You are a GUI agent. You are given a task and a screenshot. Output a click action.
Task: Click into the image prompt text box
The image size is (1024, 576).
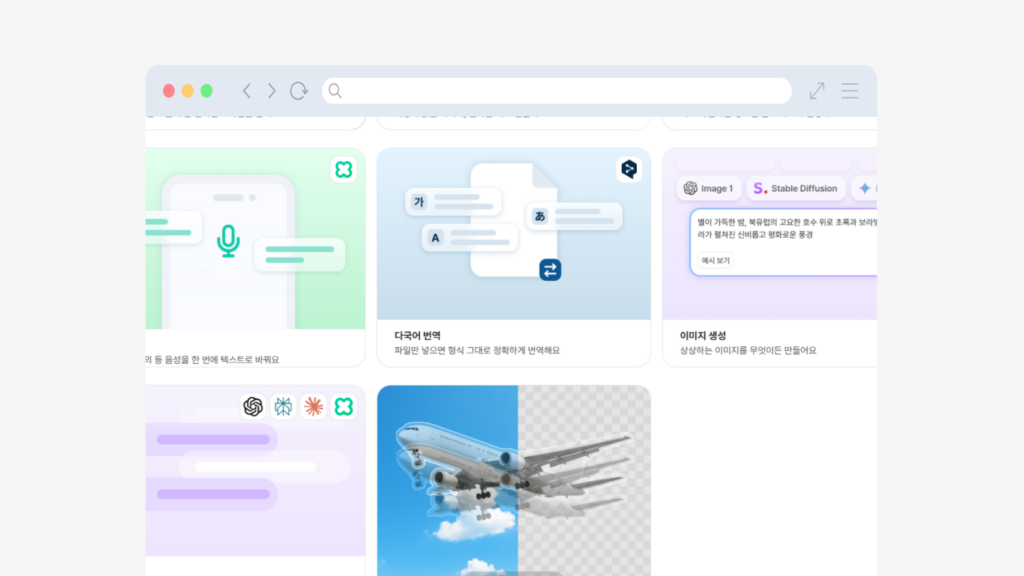[x=784, y=242]
